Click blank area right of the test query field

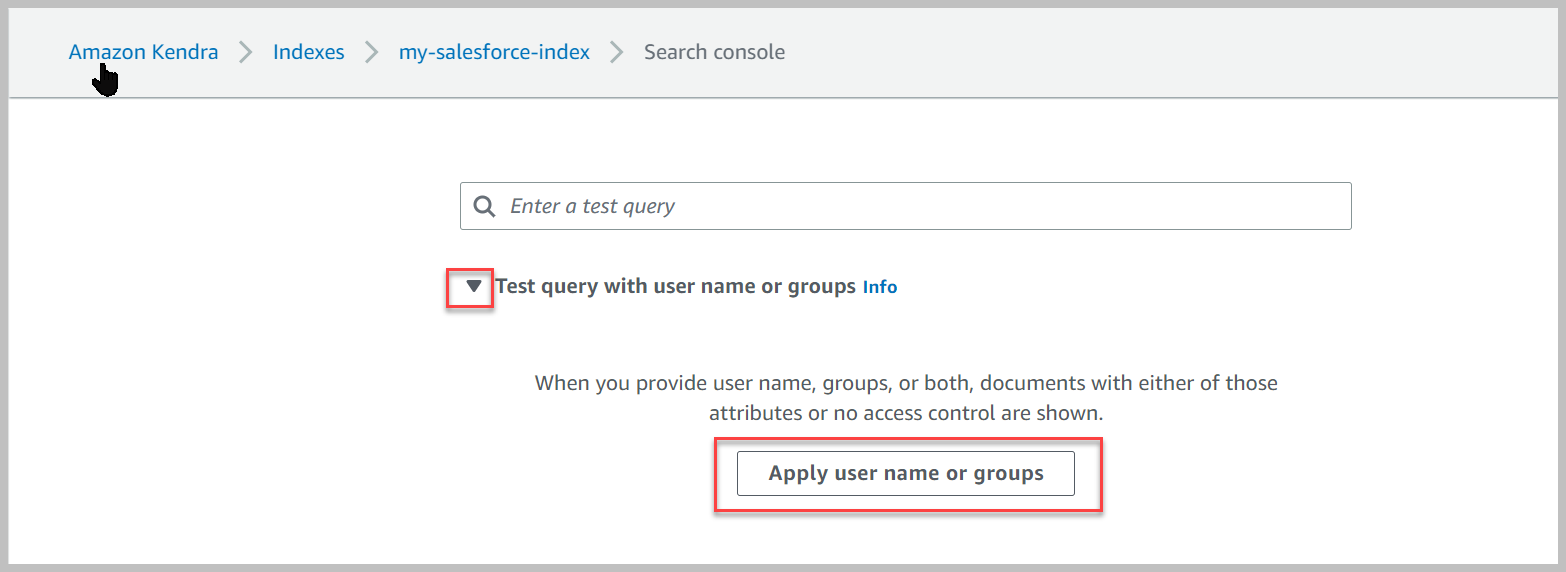(1450, 206)
